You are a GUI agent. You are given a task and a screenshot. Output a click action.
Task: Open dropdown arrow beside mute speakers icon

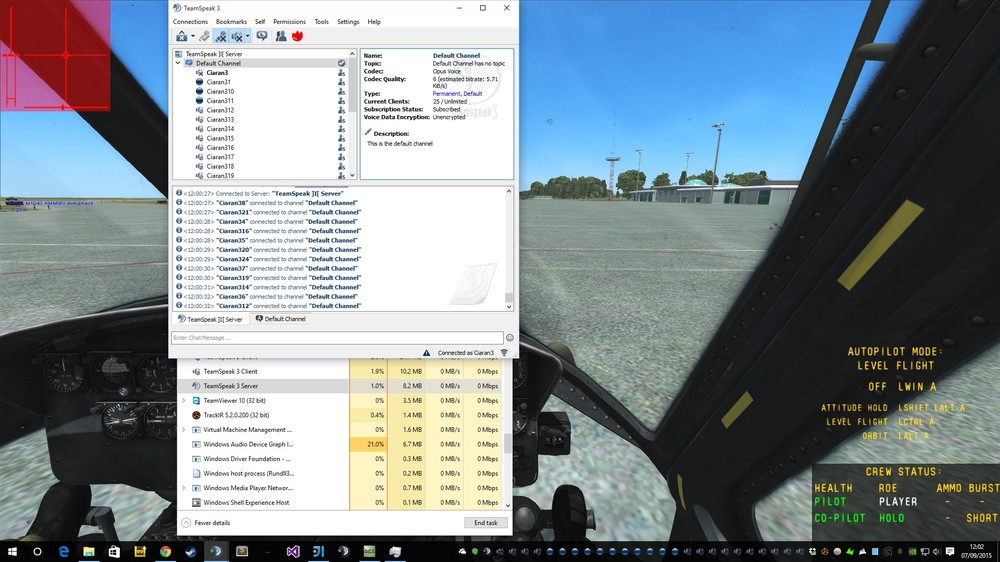click(247, 36)
